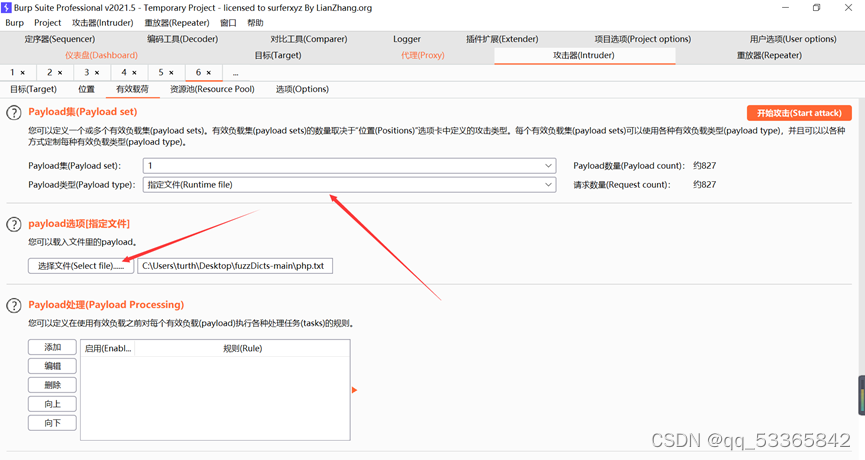This screenshot has height=460, width=865.
Task: Switch to the main Repeater tab
Action: tap(770, 55)
